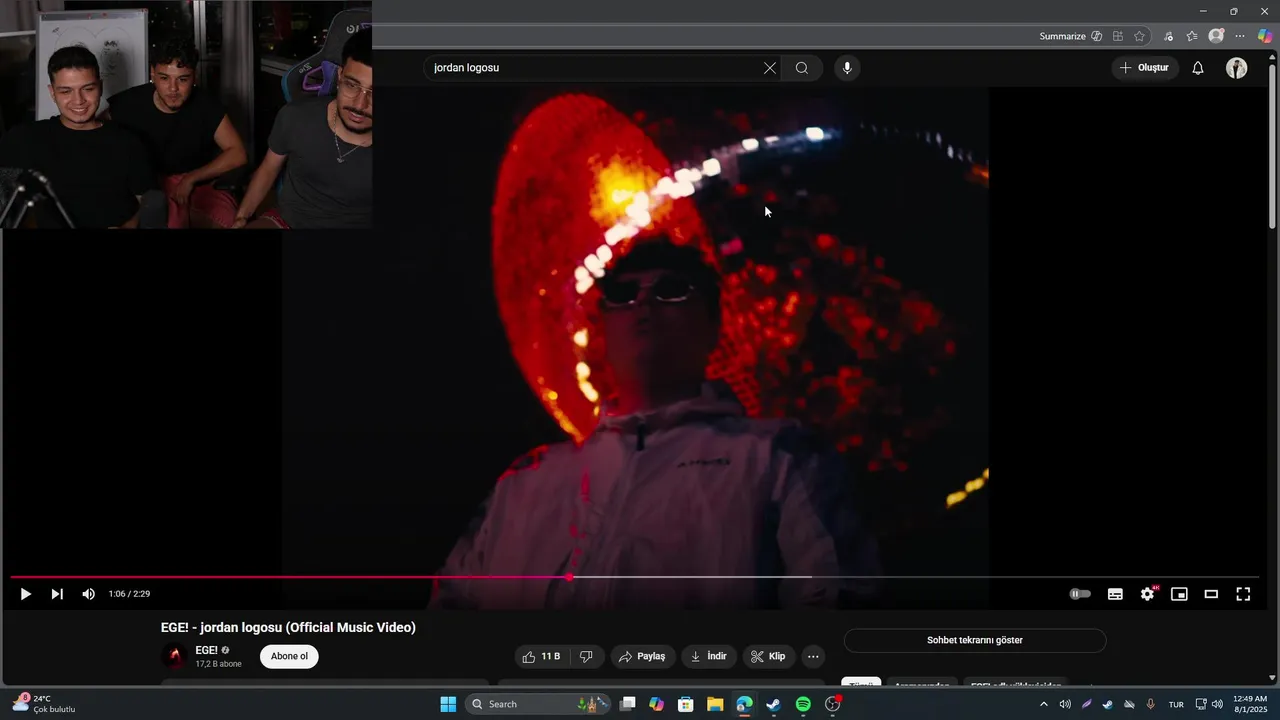Mute the video volume speaker icon
Image resolution: width=1280 pixels, height=720 pixels.
point(88,594)
